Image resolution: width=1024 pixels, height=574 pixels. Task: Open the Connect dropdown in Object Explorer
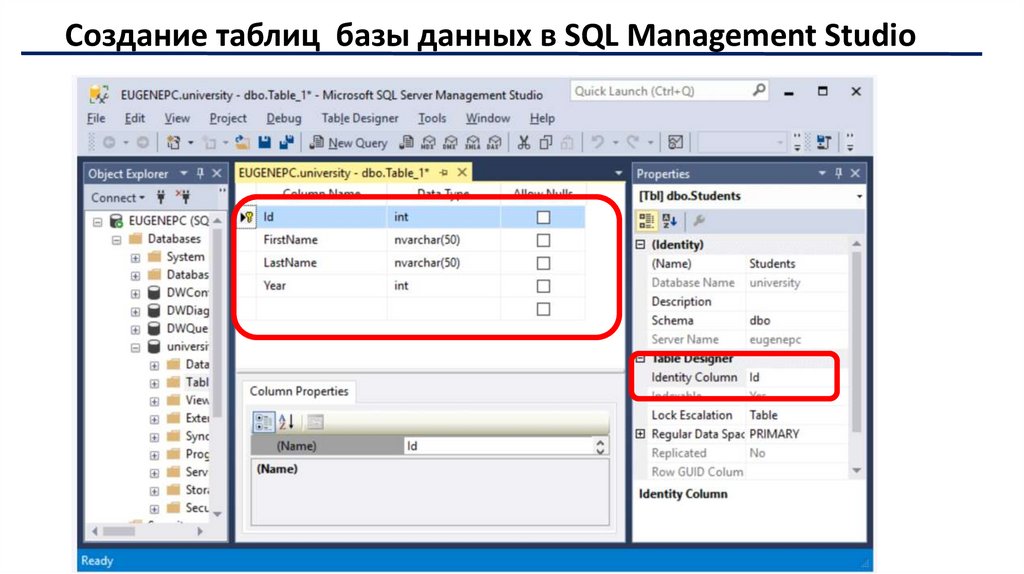click(x=118, y=197)
